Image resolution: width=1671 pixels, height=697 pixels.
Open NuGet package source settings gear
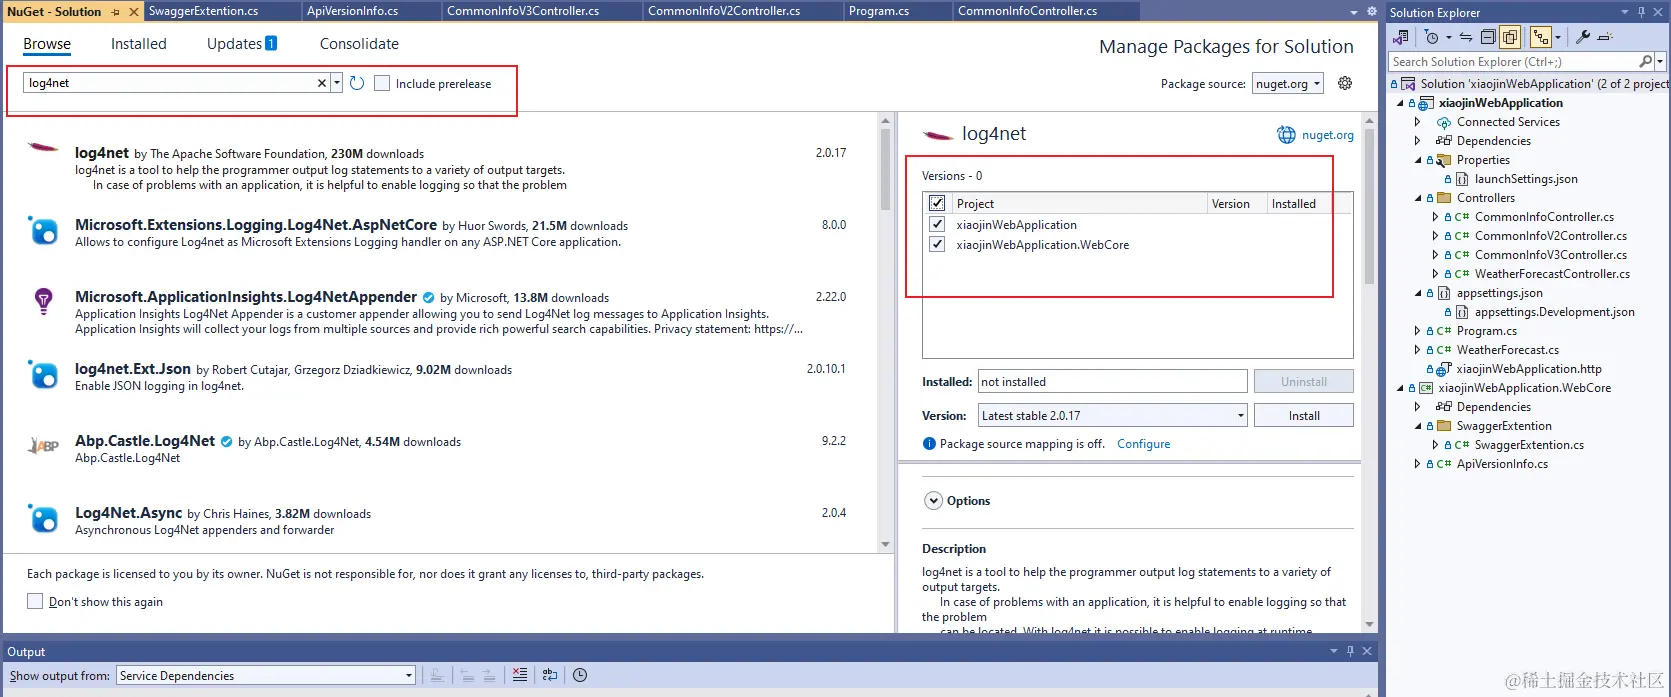click(x=1345, y=83)
